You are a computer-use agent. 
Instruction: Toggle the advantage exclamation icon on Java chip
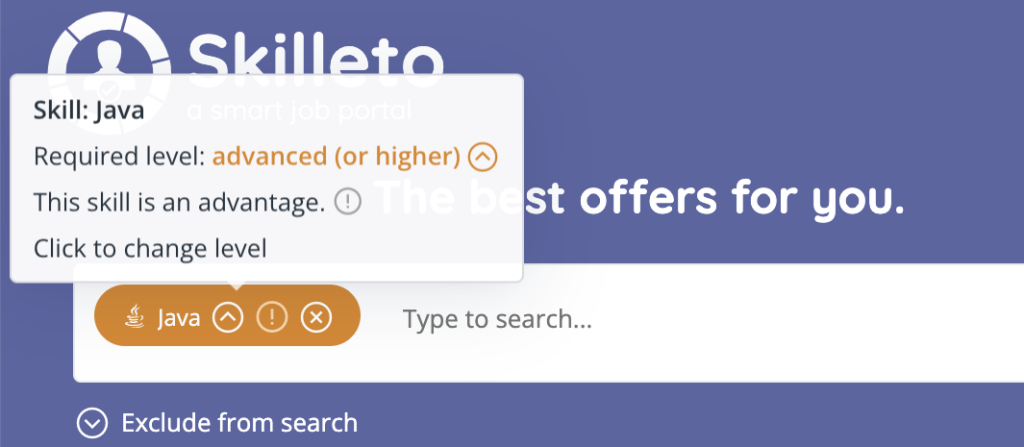[x=272, y=318]
